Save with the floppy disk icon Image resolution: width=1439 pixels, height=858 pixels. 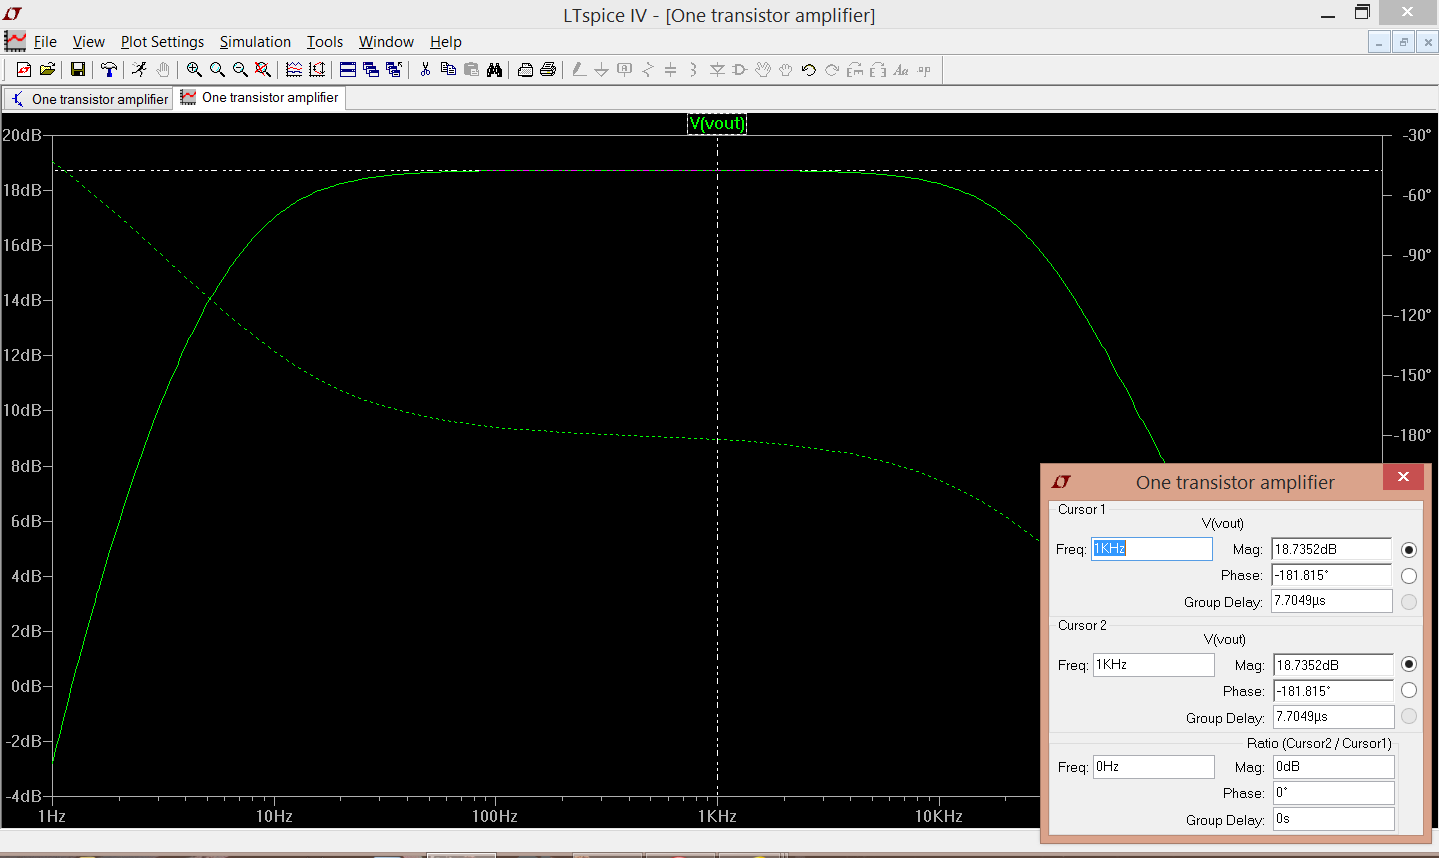[x=77, y=69]
